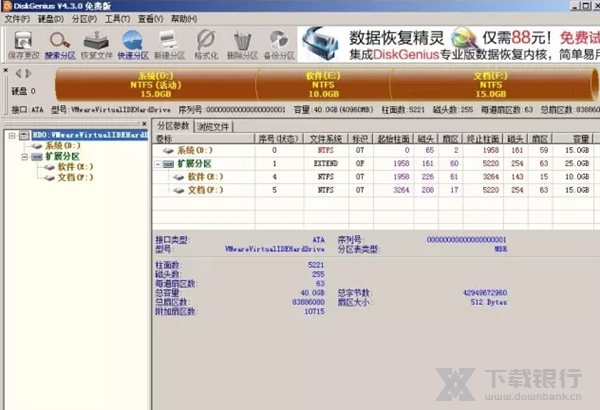Viewport: 600px width, 410px height.
Task: Click the New Partition (新建分区) toolbar icon
Action: pos(169,45)
